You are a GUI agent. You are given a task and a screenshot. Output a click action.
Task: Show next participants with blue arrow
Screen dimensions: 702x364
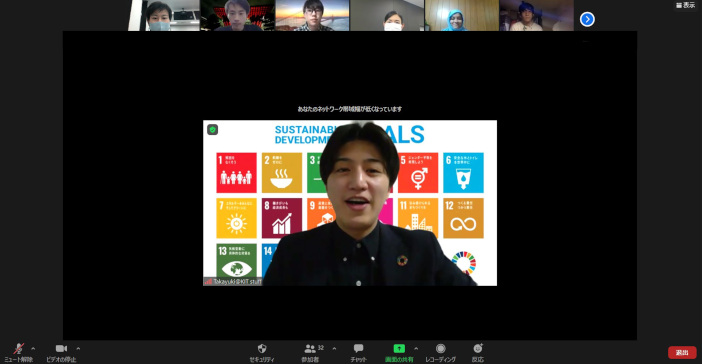coord(587,19)
